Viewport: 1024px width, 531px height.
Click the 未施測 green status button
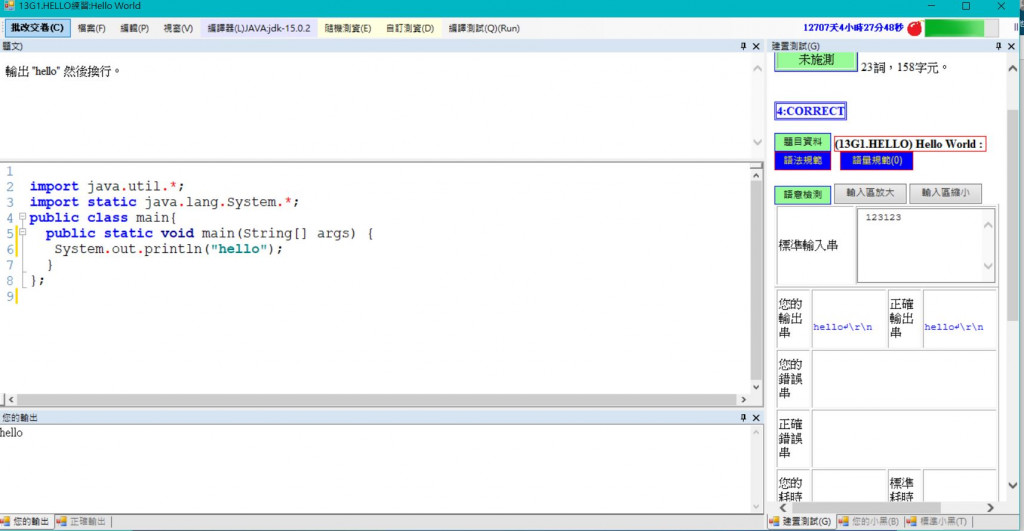click(x=816, y=61)
